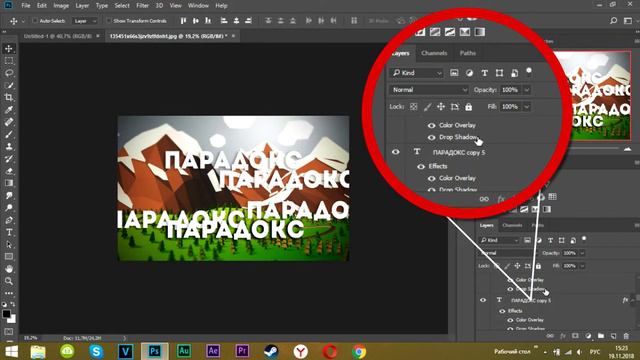Hide ПАРАДОКС copy 5 layer in unmagnified panel

(483, 300)
